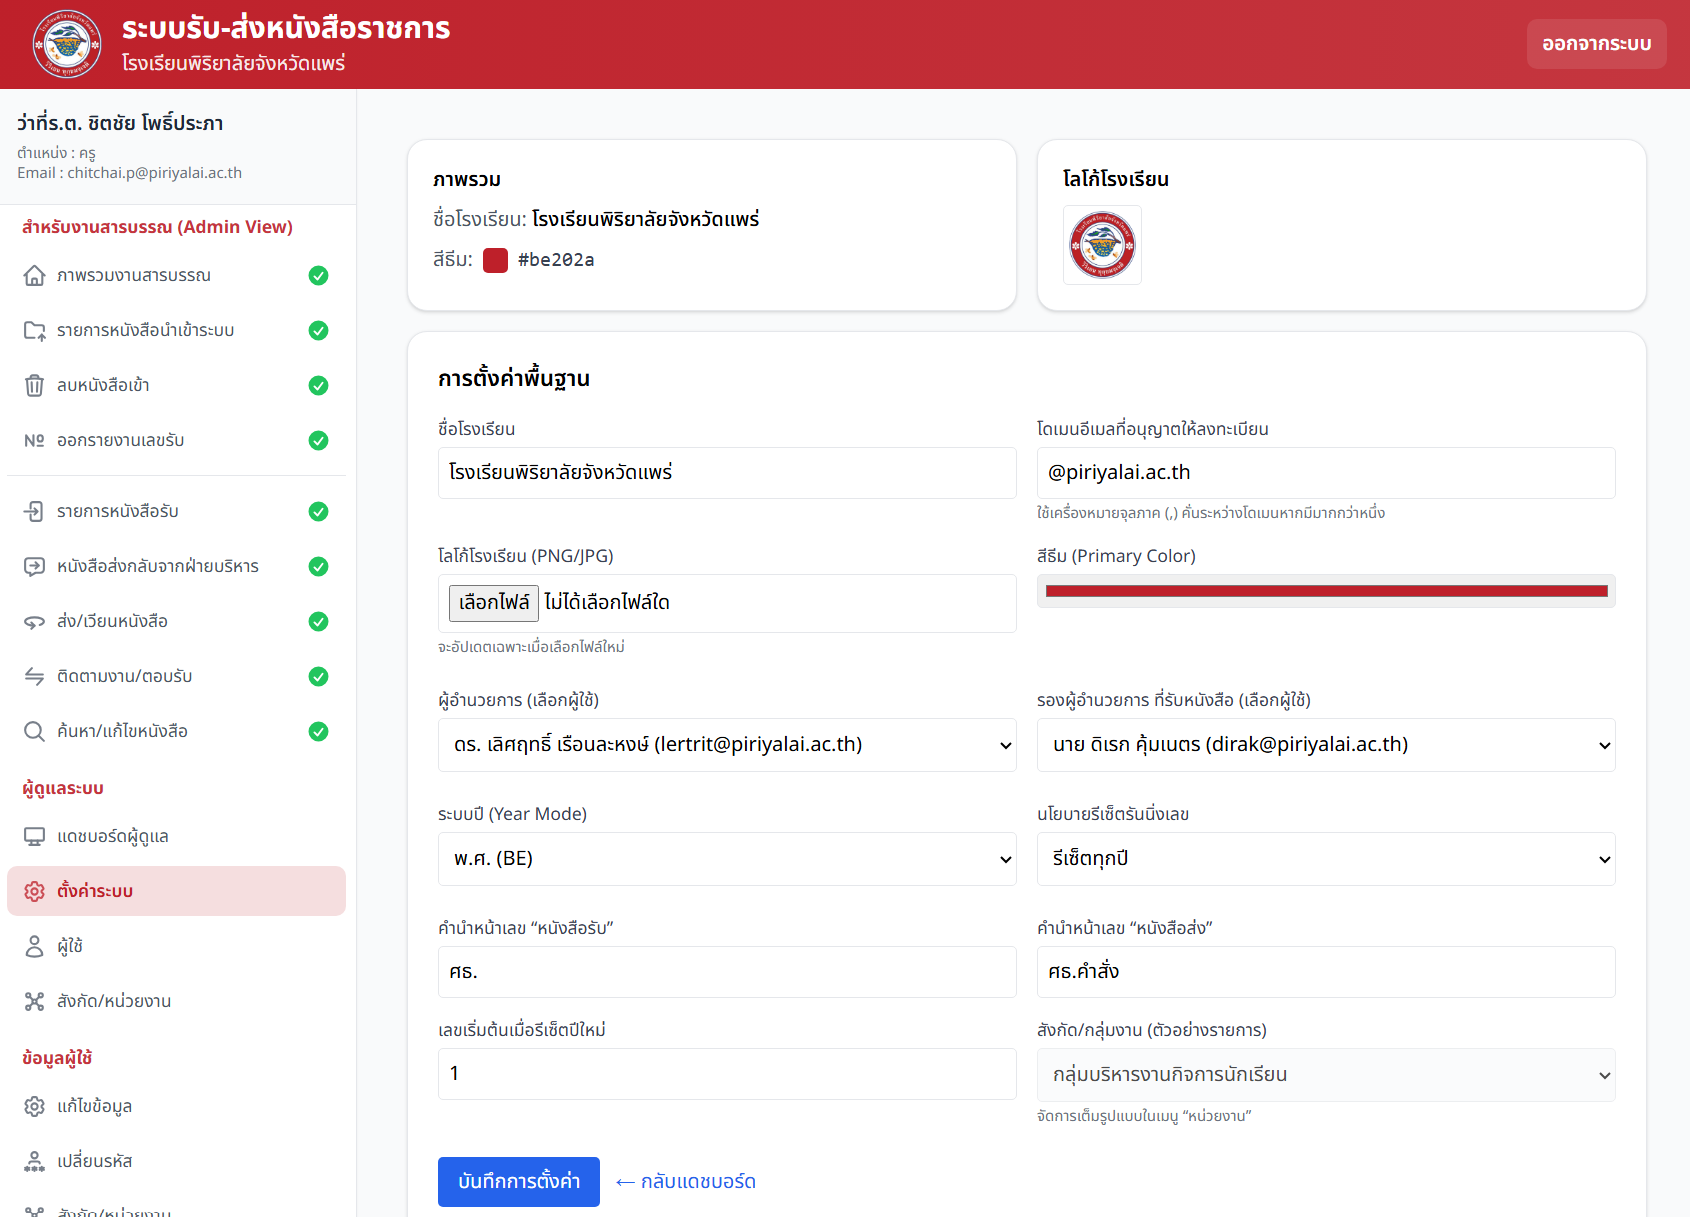Follow the กลับแดชบอร์ด link
Screen dimensions: 1690x1217
tap(686, 1182)
